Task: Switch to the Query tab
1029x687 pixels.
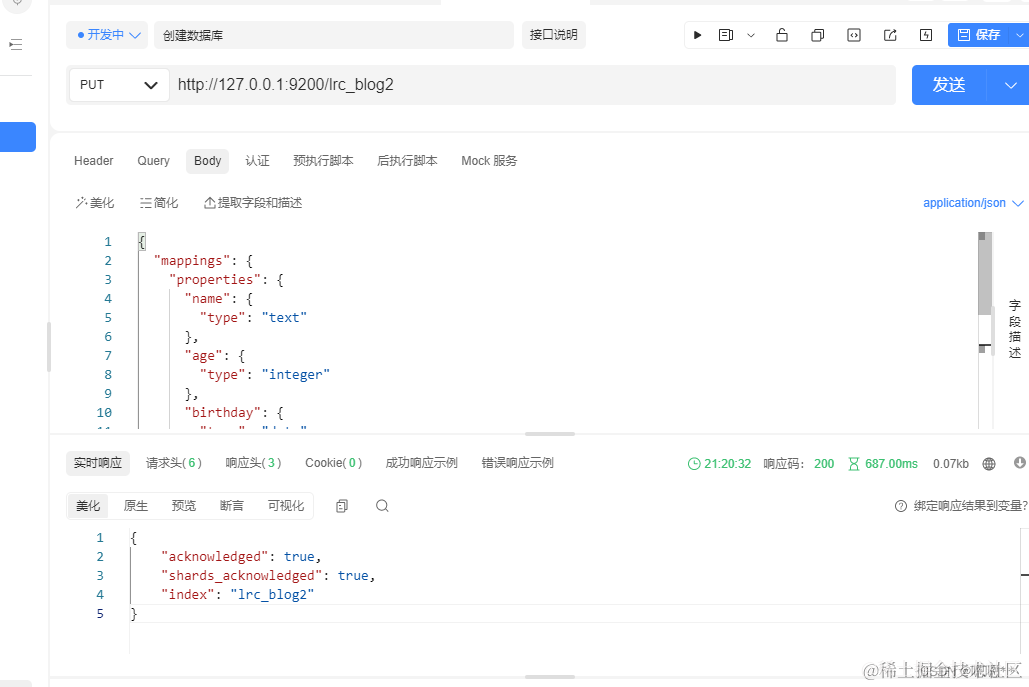Action: pos(154,161)
